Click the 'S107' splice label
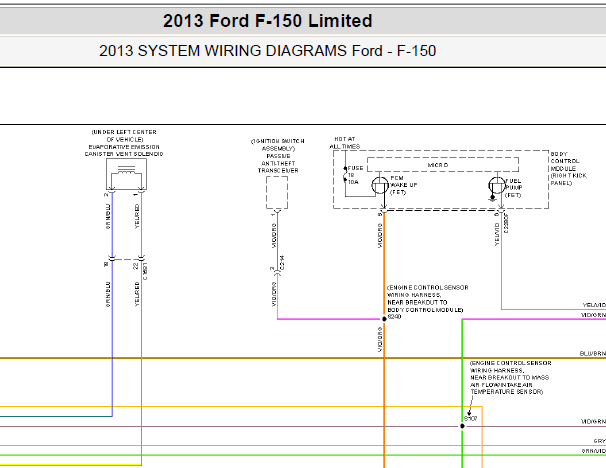The height and width of the screenshot is (468, 606). 470,419
